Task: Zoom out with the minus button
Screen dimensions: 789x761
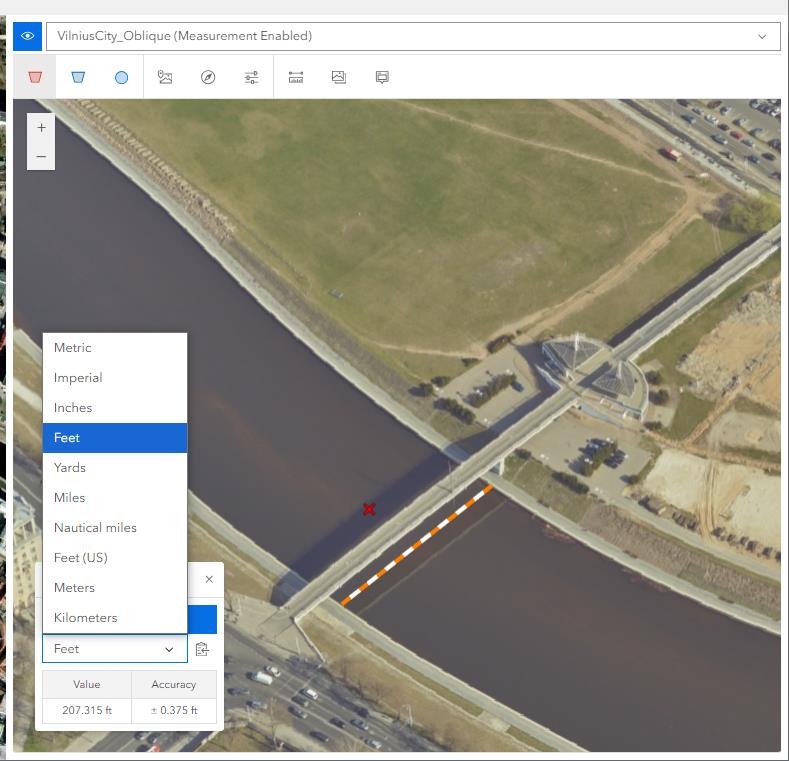Action: tap(41, 156)
